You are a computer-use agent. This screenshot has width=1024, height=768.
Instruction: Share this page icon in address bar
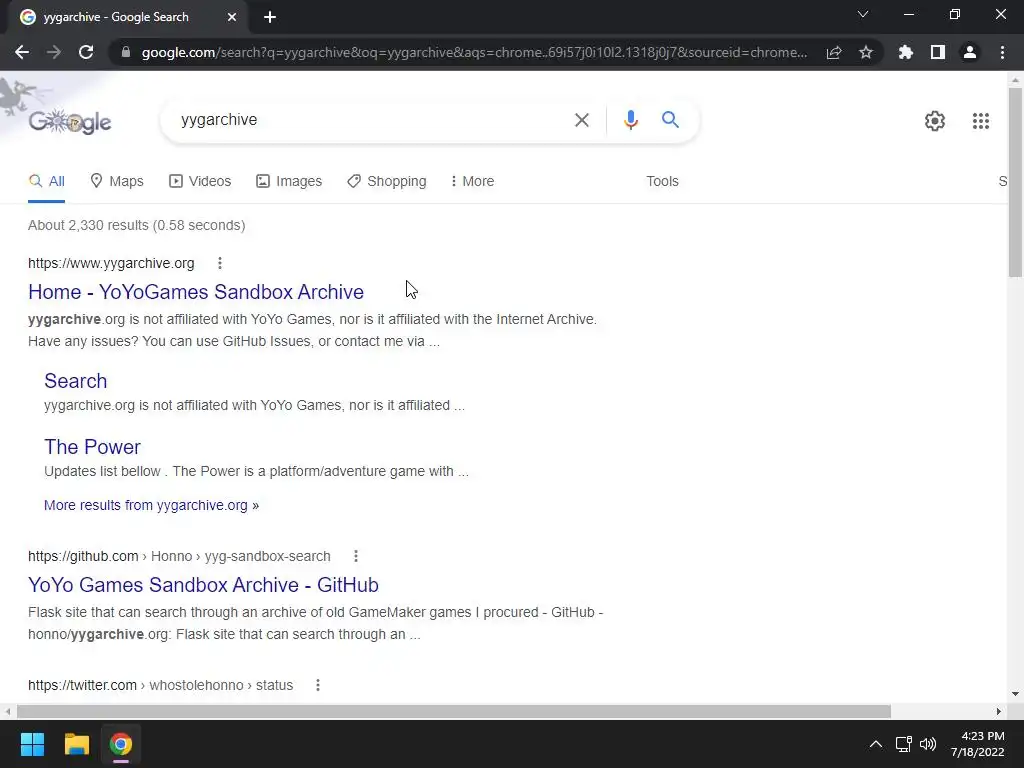(834, 52)
